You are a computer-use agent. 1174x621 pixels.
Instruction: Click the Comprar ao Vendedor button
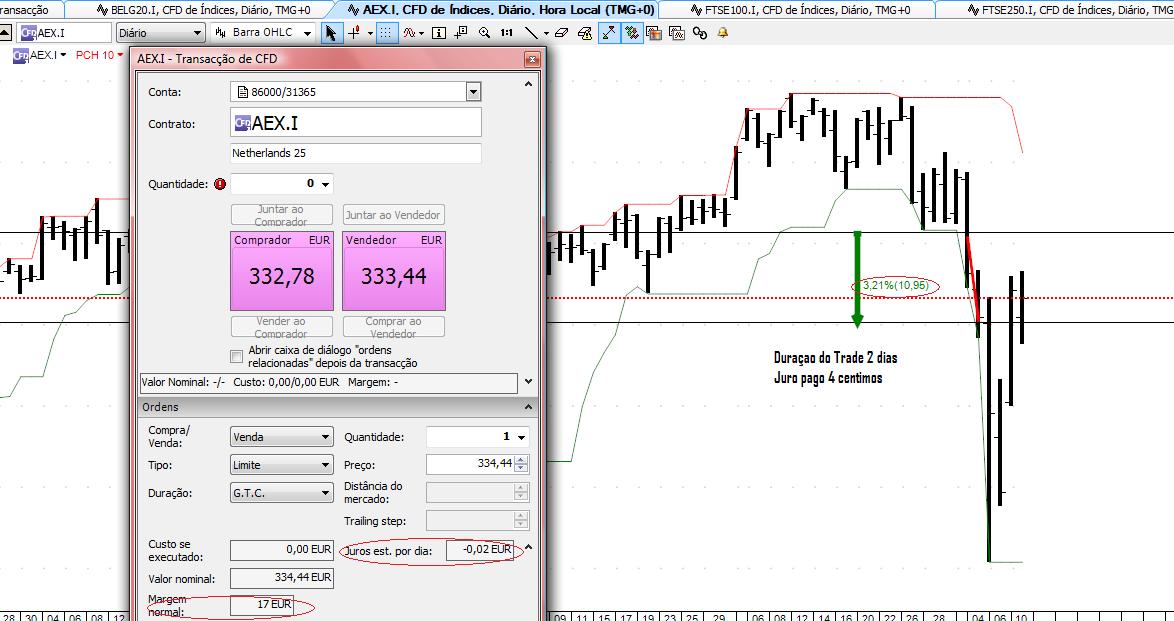click(x=394, y=327)
